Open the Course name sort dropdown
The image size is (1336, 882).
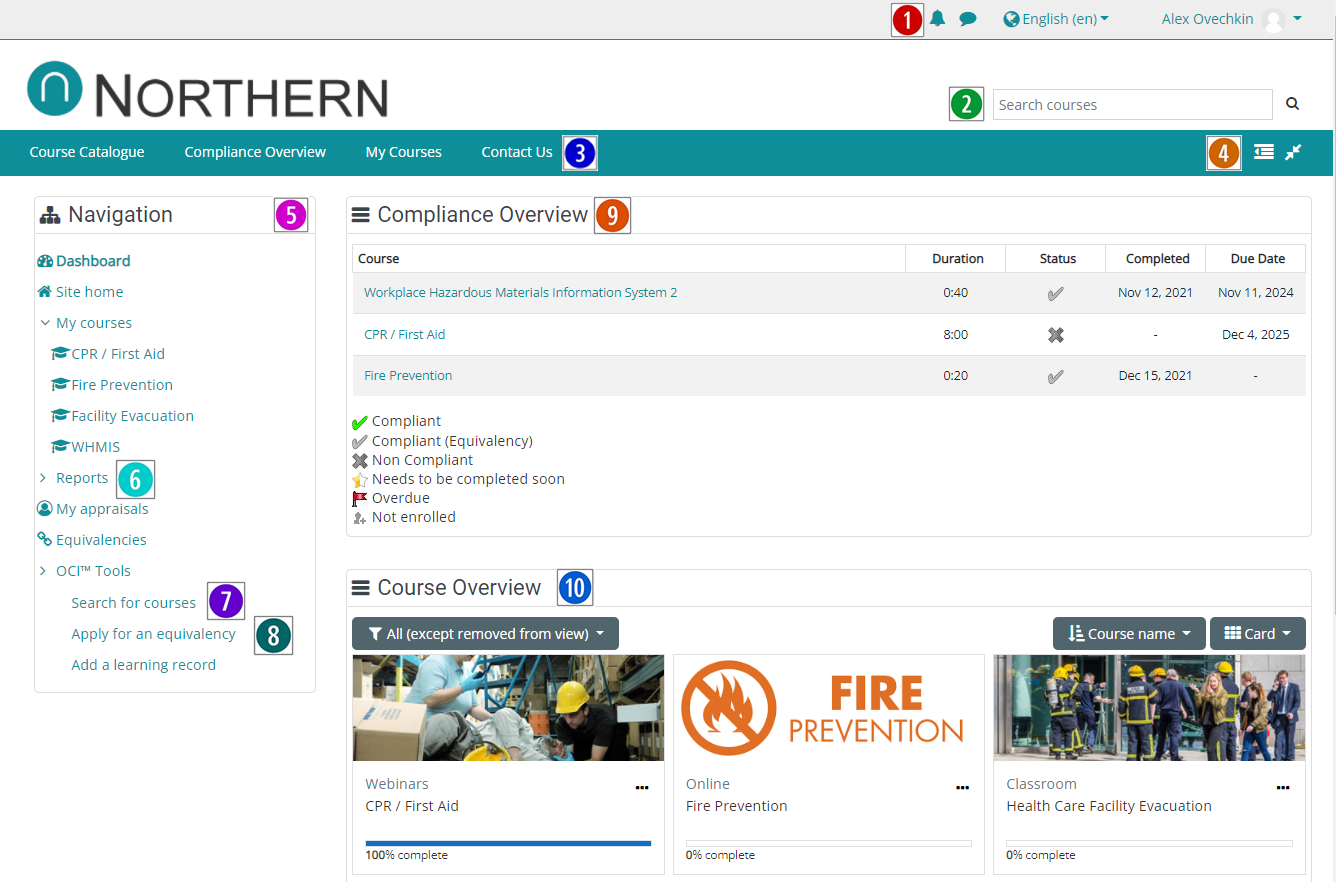pyautogui.click(x=1128, y=634)
